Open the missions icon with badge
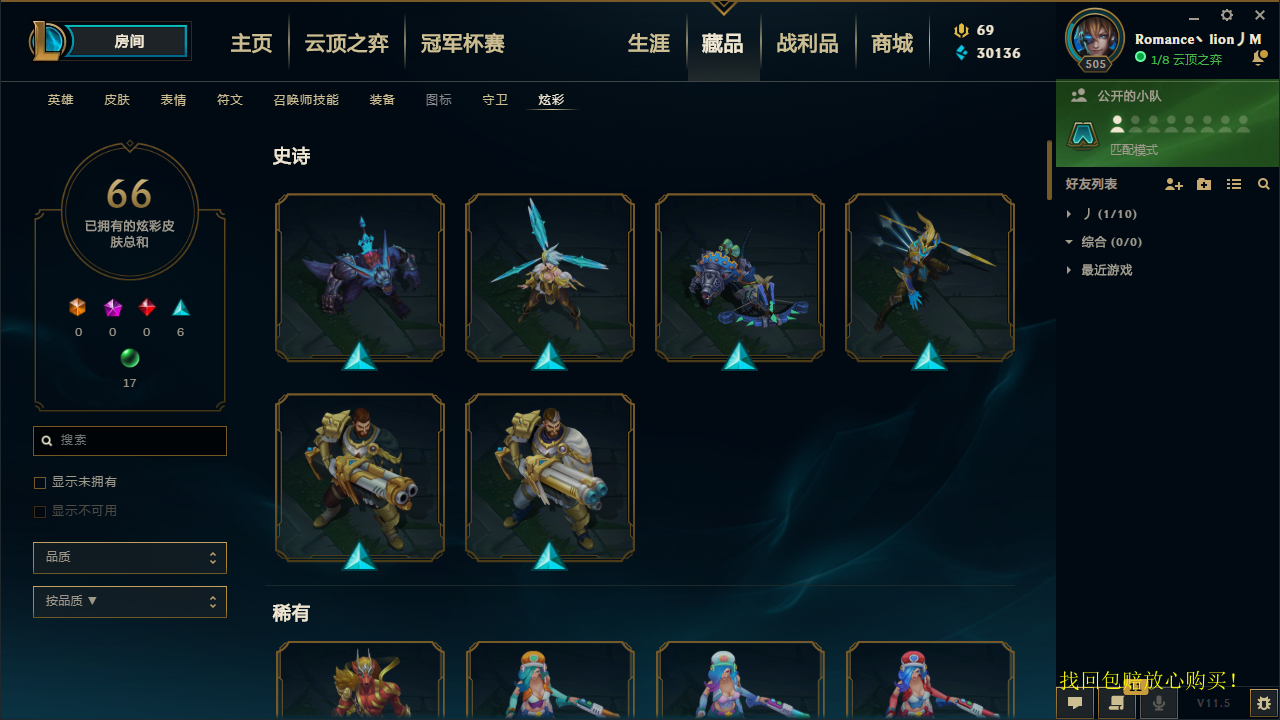Viewport: 1280px width, 720px height. 1117,703
